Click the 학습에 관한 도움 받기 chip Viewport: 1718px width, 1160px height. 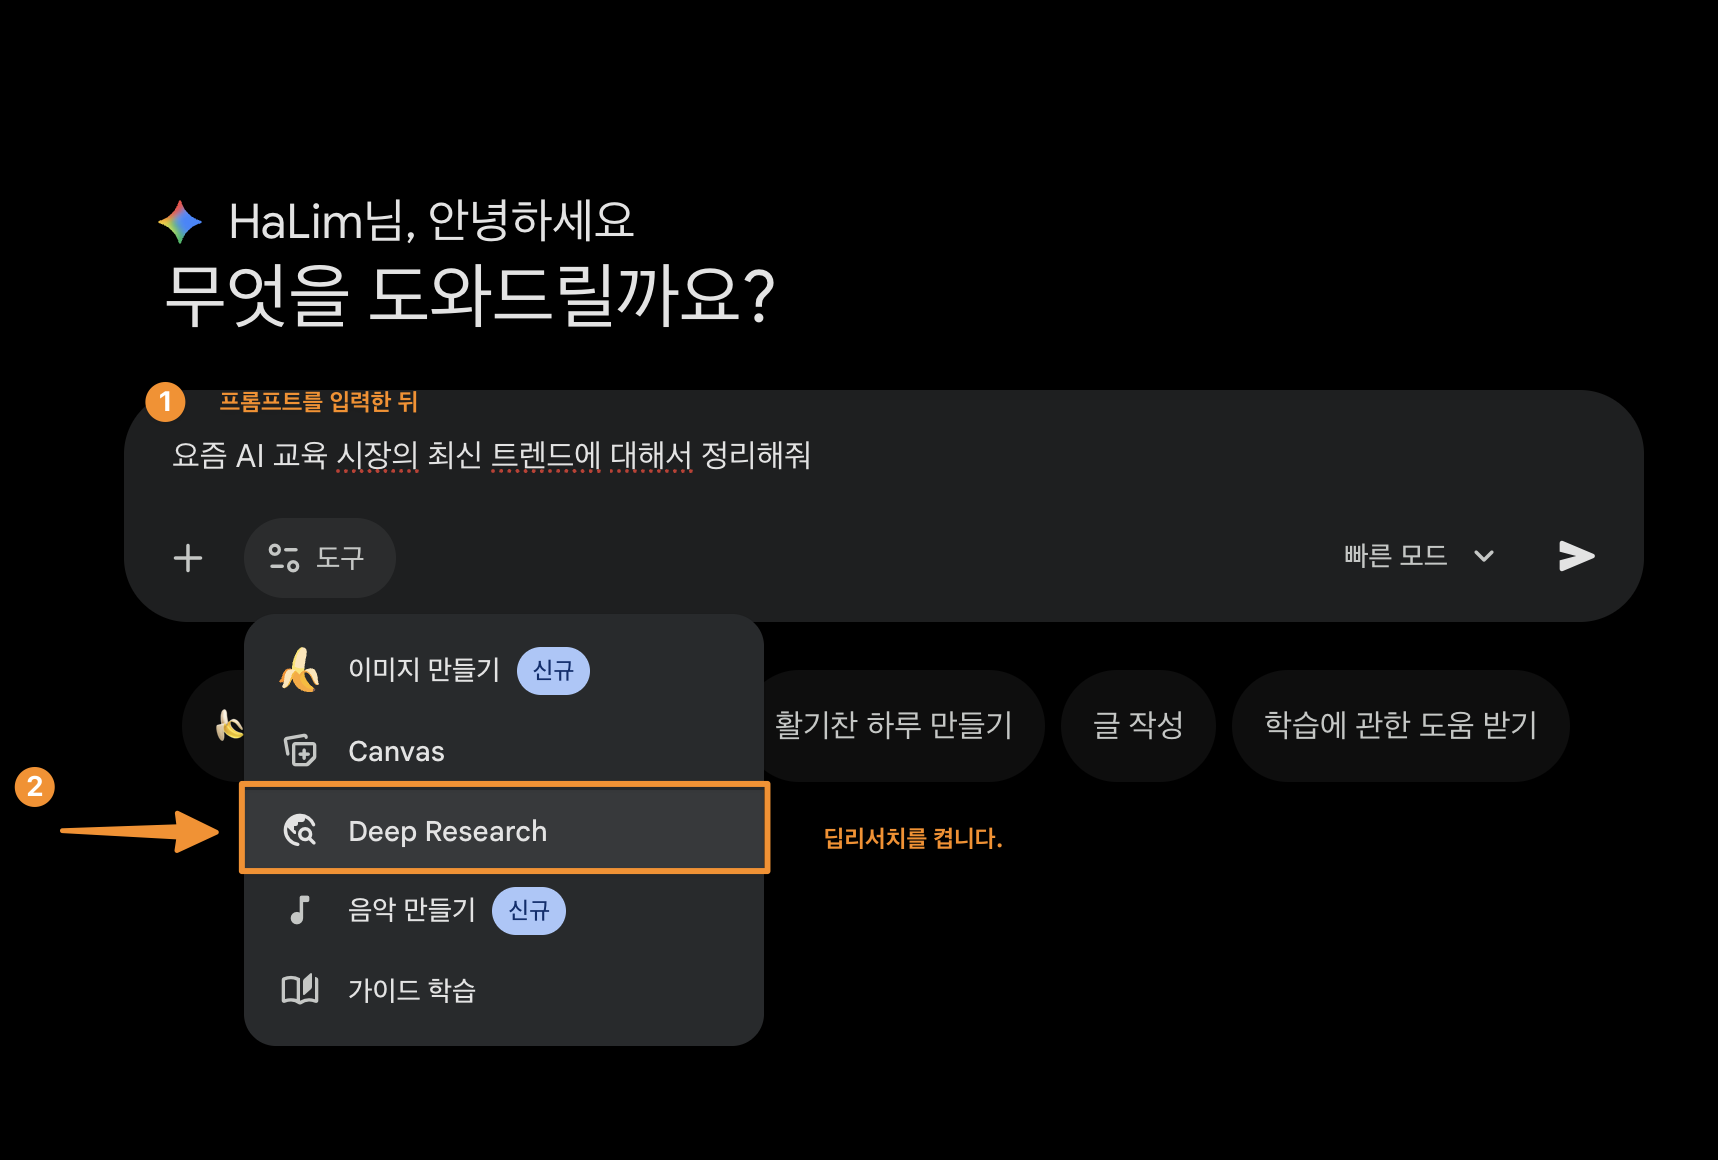(x=1399, y=725)
